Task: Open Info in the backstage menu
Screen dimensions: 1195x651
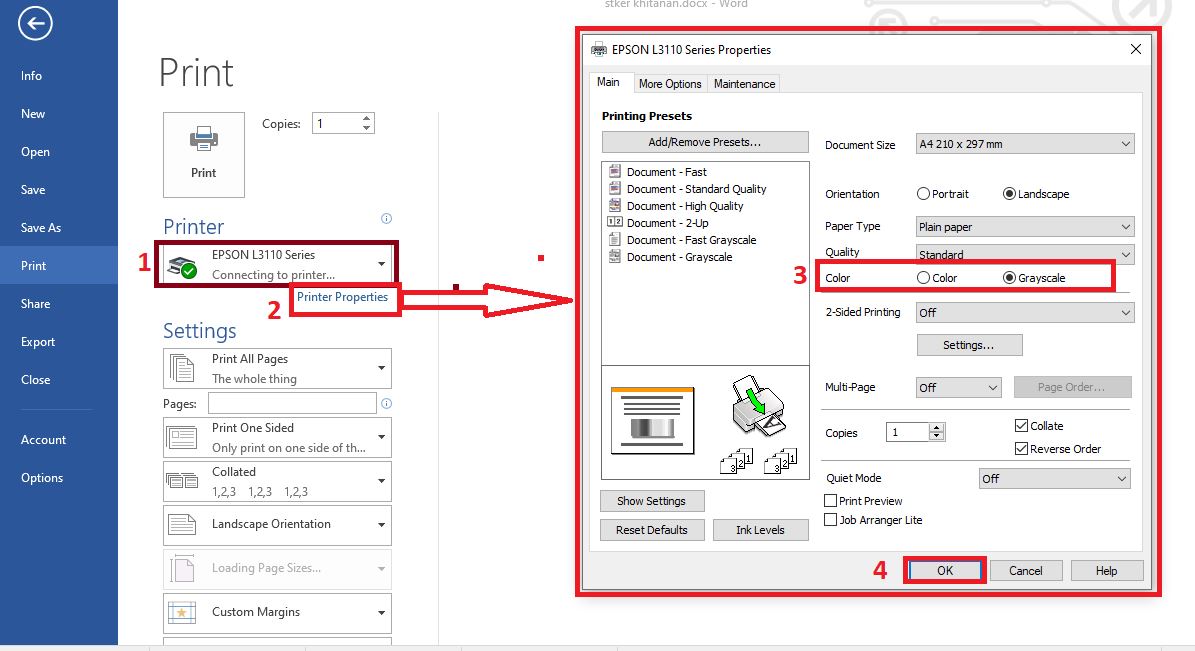Action: (31, 75)
